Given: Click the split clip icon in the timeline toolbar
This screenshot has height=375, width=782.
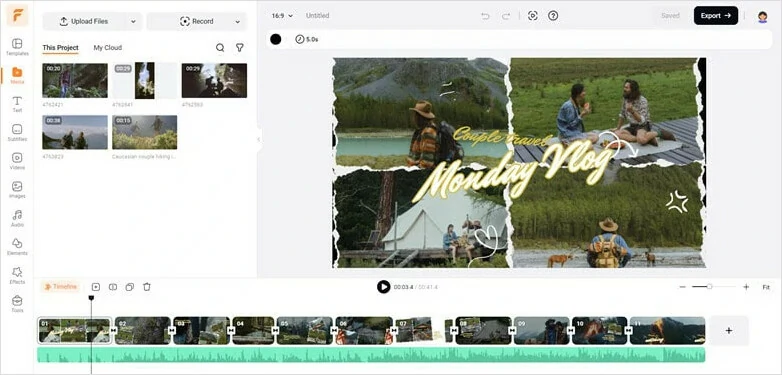Looking at the screenshot, I should (113, 287).
